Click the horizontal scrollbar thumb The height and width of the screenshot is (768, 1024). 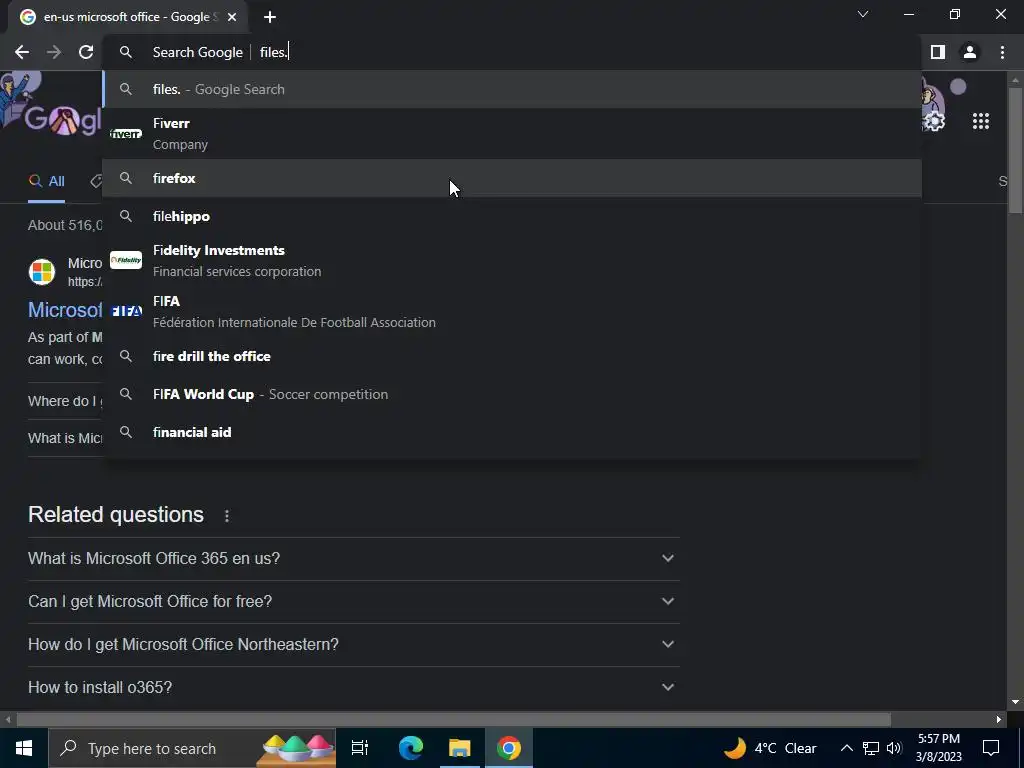click(x=454, y=720)
